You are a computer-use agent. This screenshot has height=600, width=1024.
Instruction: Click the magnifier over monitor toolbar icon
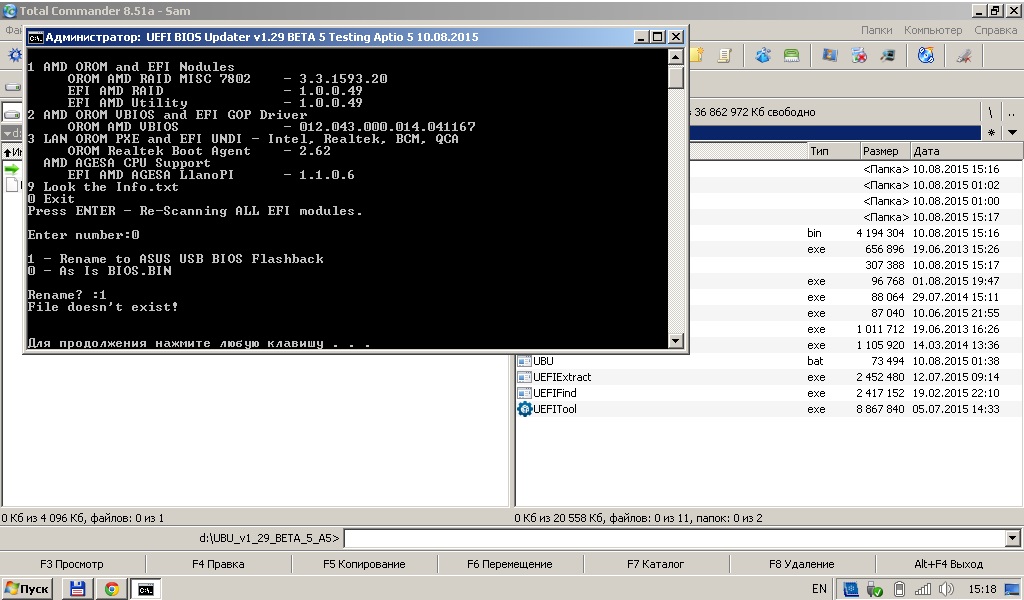888,55
